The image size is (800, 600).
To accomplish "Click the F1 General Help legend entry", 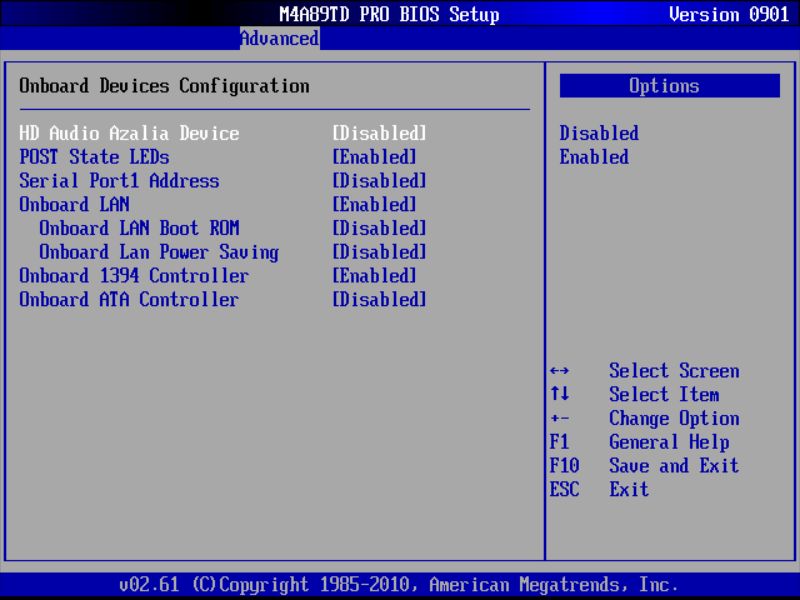I will (640, 442).
